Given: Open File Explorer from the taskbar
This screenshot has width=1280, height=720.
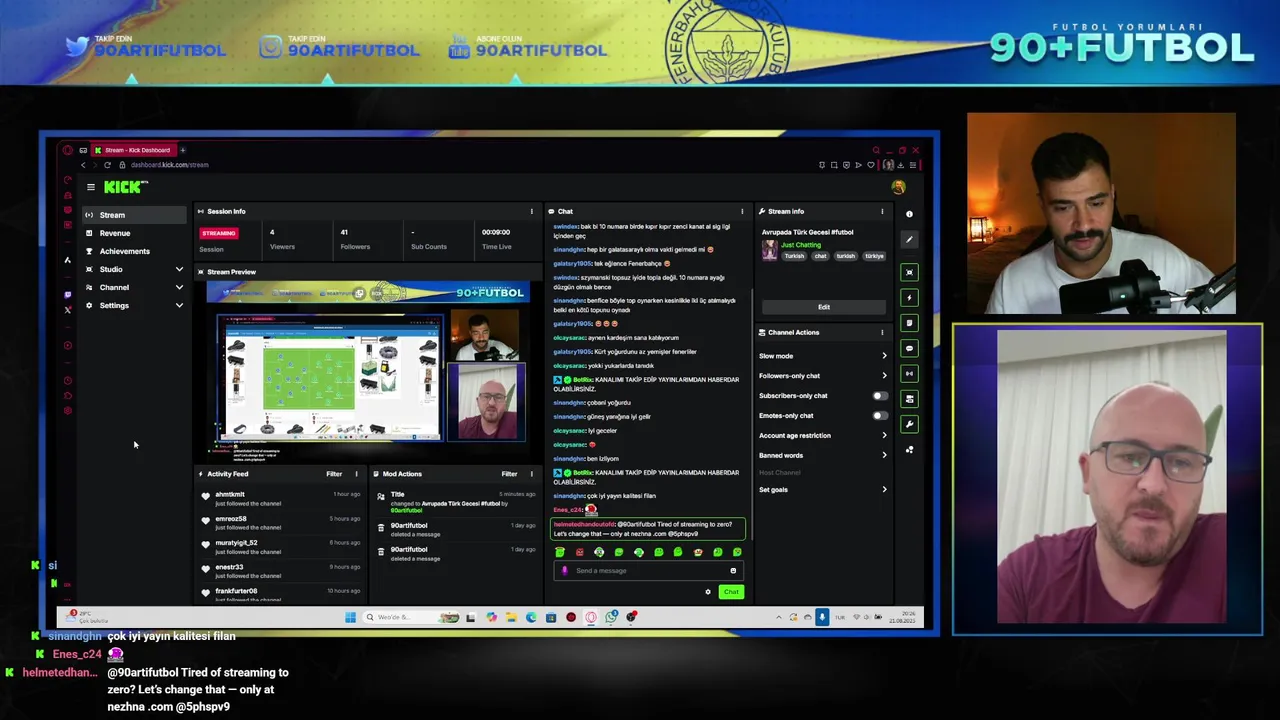Looking at the screenshot, I should (x=511, y=617).
